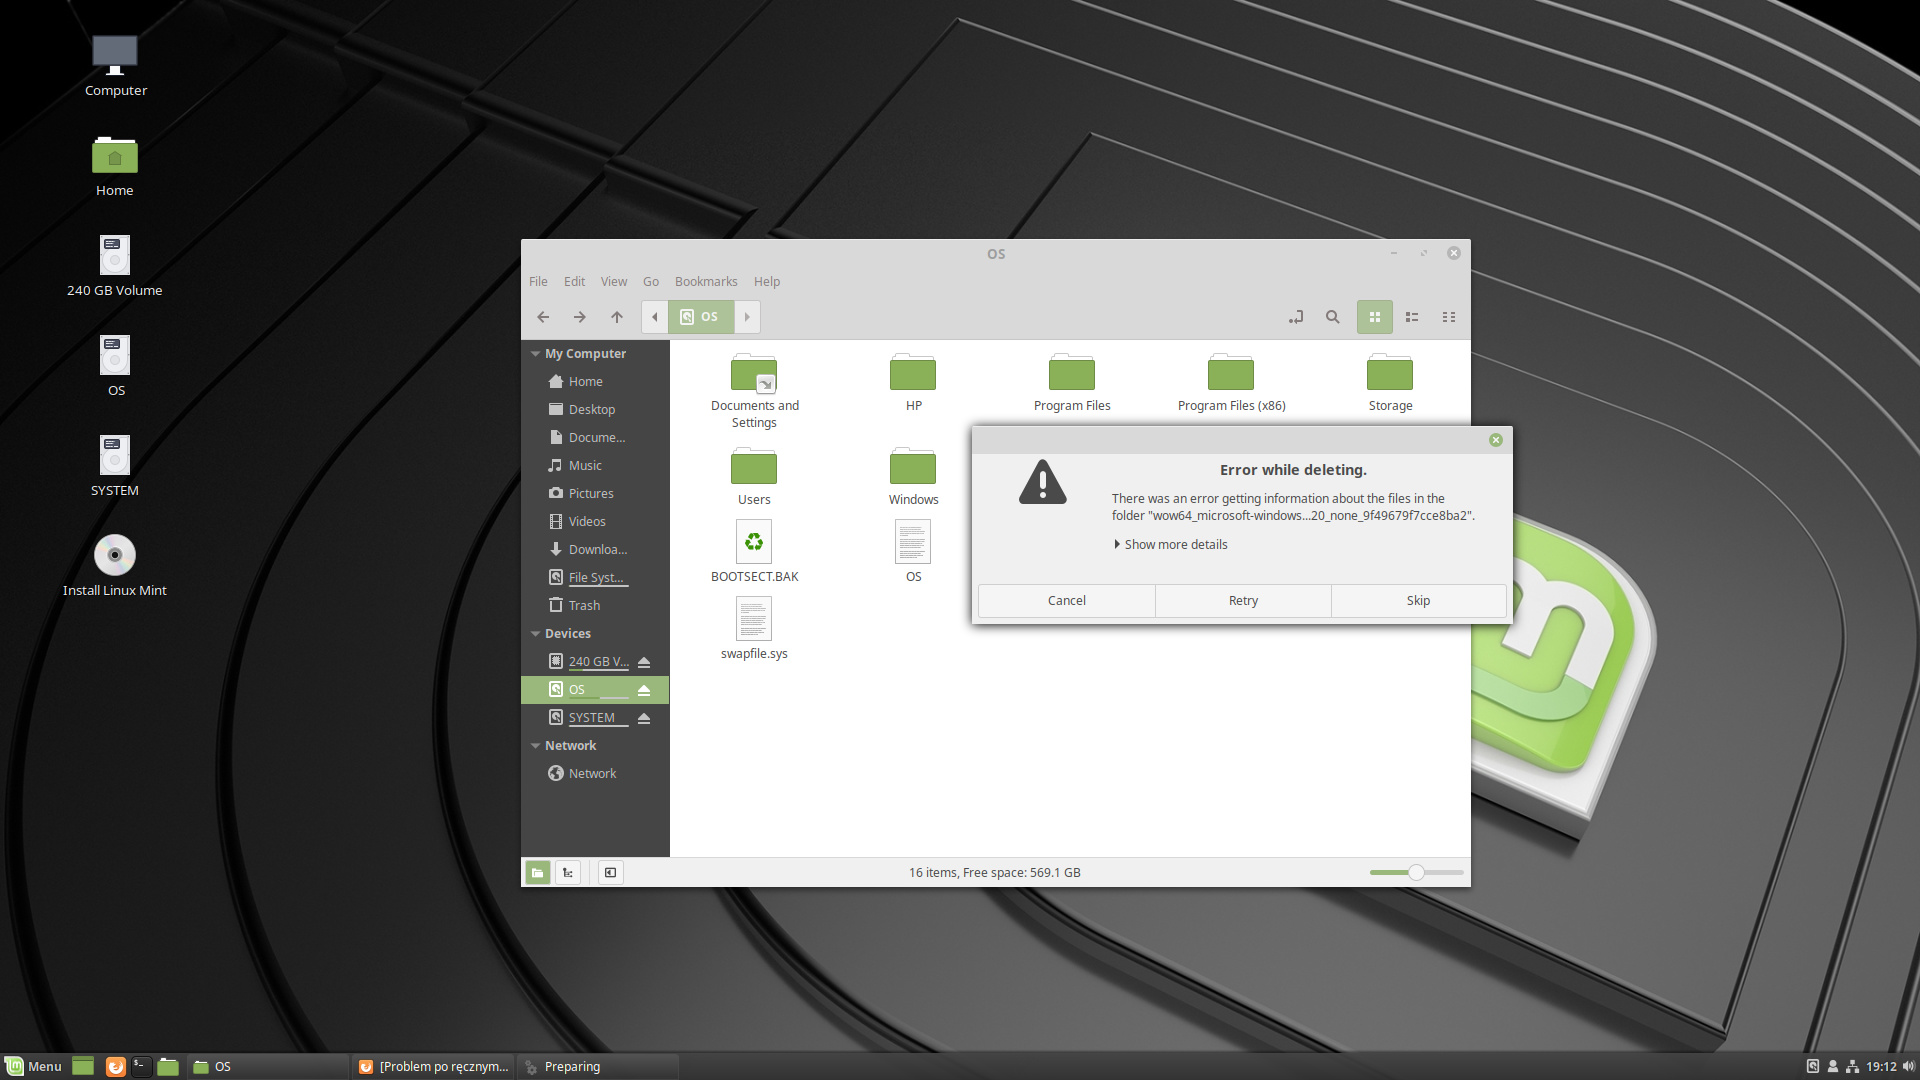Adjust the zoom slider handle
Viewport: 1920px width, 1080px height.
tap(1416, 873)
